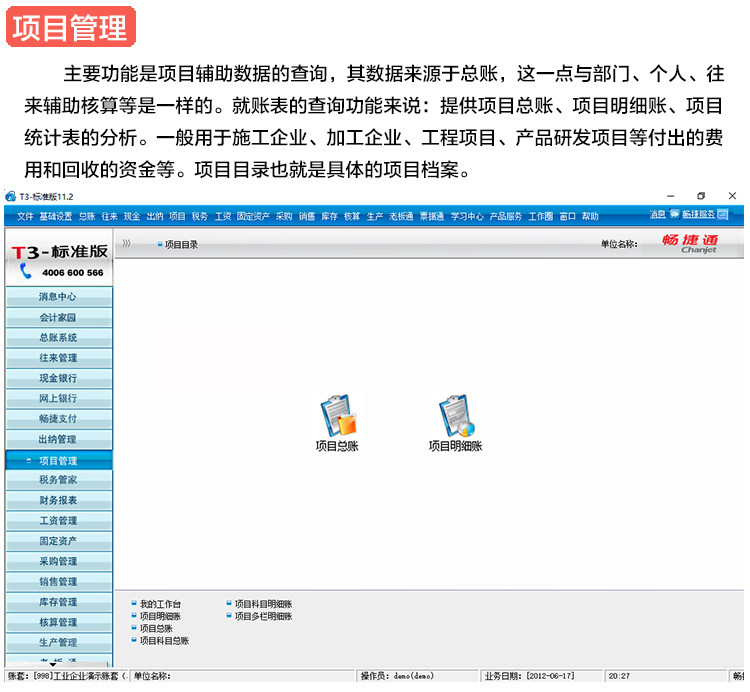Viewport: 750px width, 692px height.
Task: Open the 基础设置 menu
Action: 55,216
